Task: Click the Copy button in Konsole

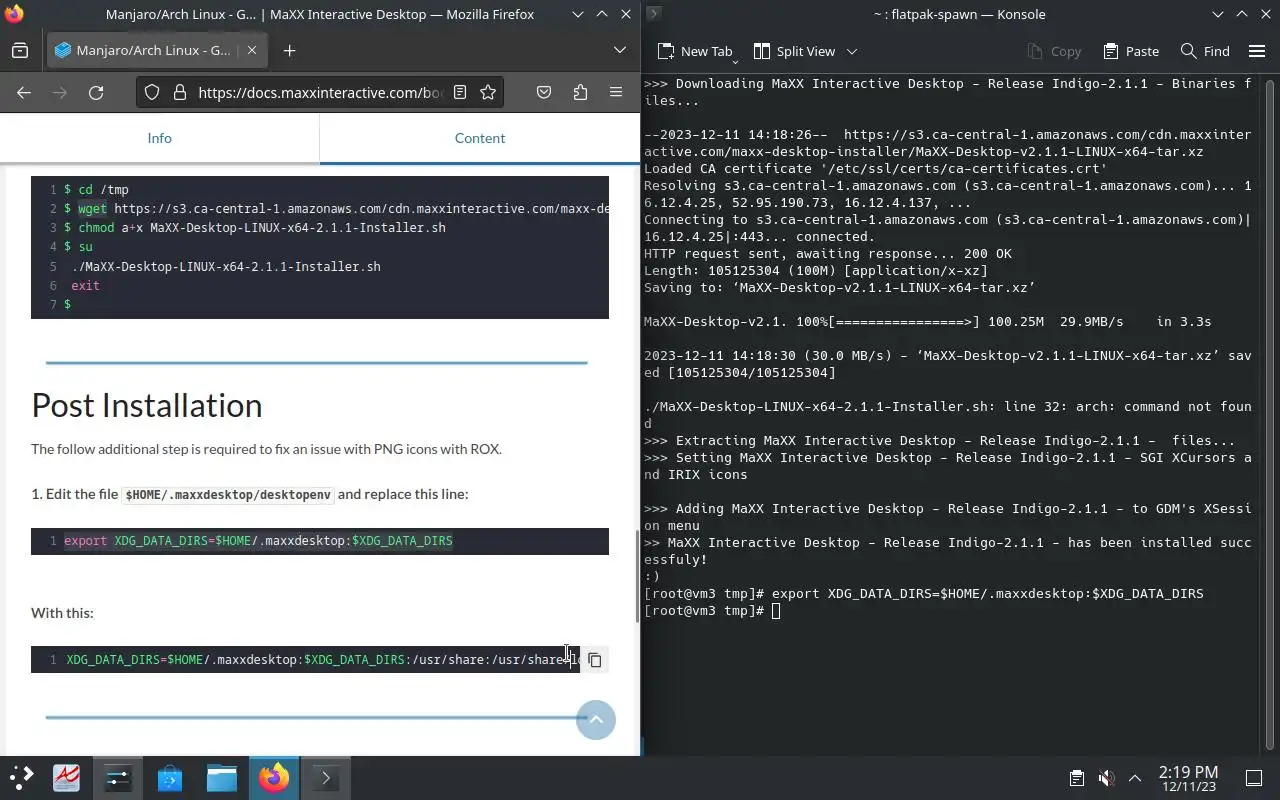Action: [1054, 51]
